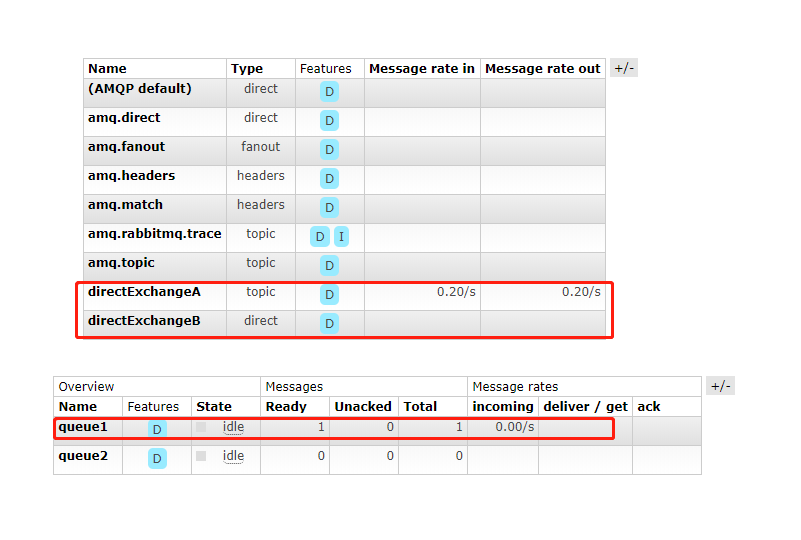Click directExchangeA message rate in 0.20/s
The image size is (801, 540).
tap(456, 292)
